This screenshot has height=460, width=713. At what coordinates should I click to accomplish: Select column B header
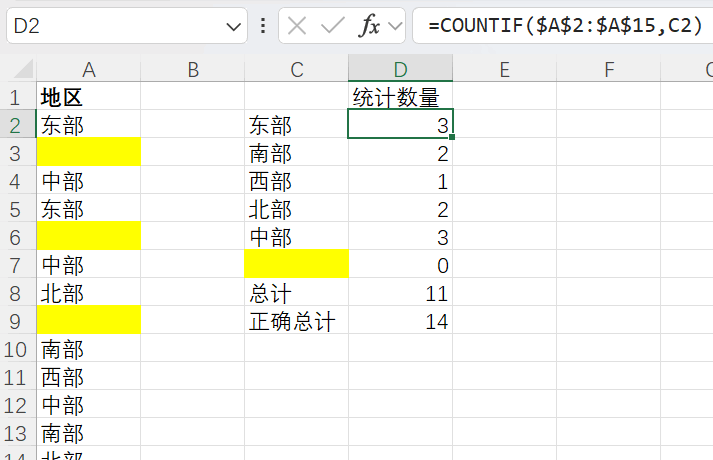[193, 70]
